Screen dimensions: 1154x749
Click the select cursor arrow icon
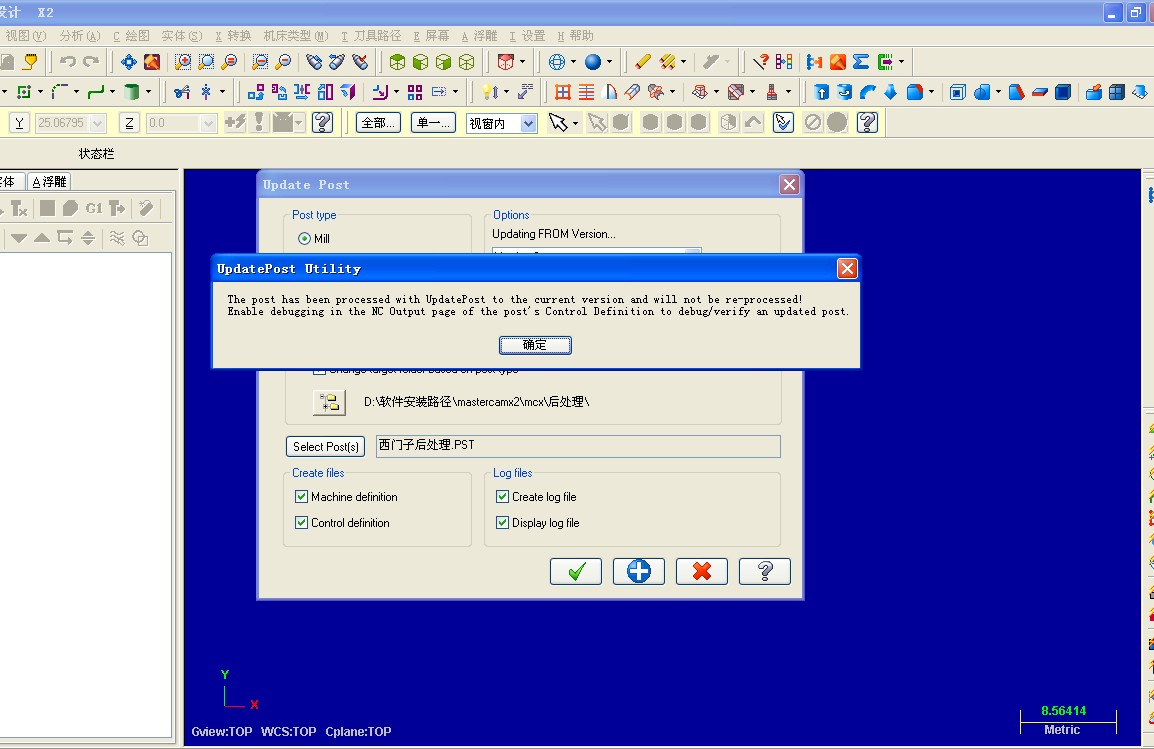click(x=558, y=122)
